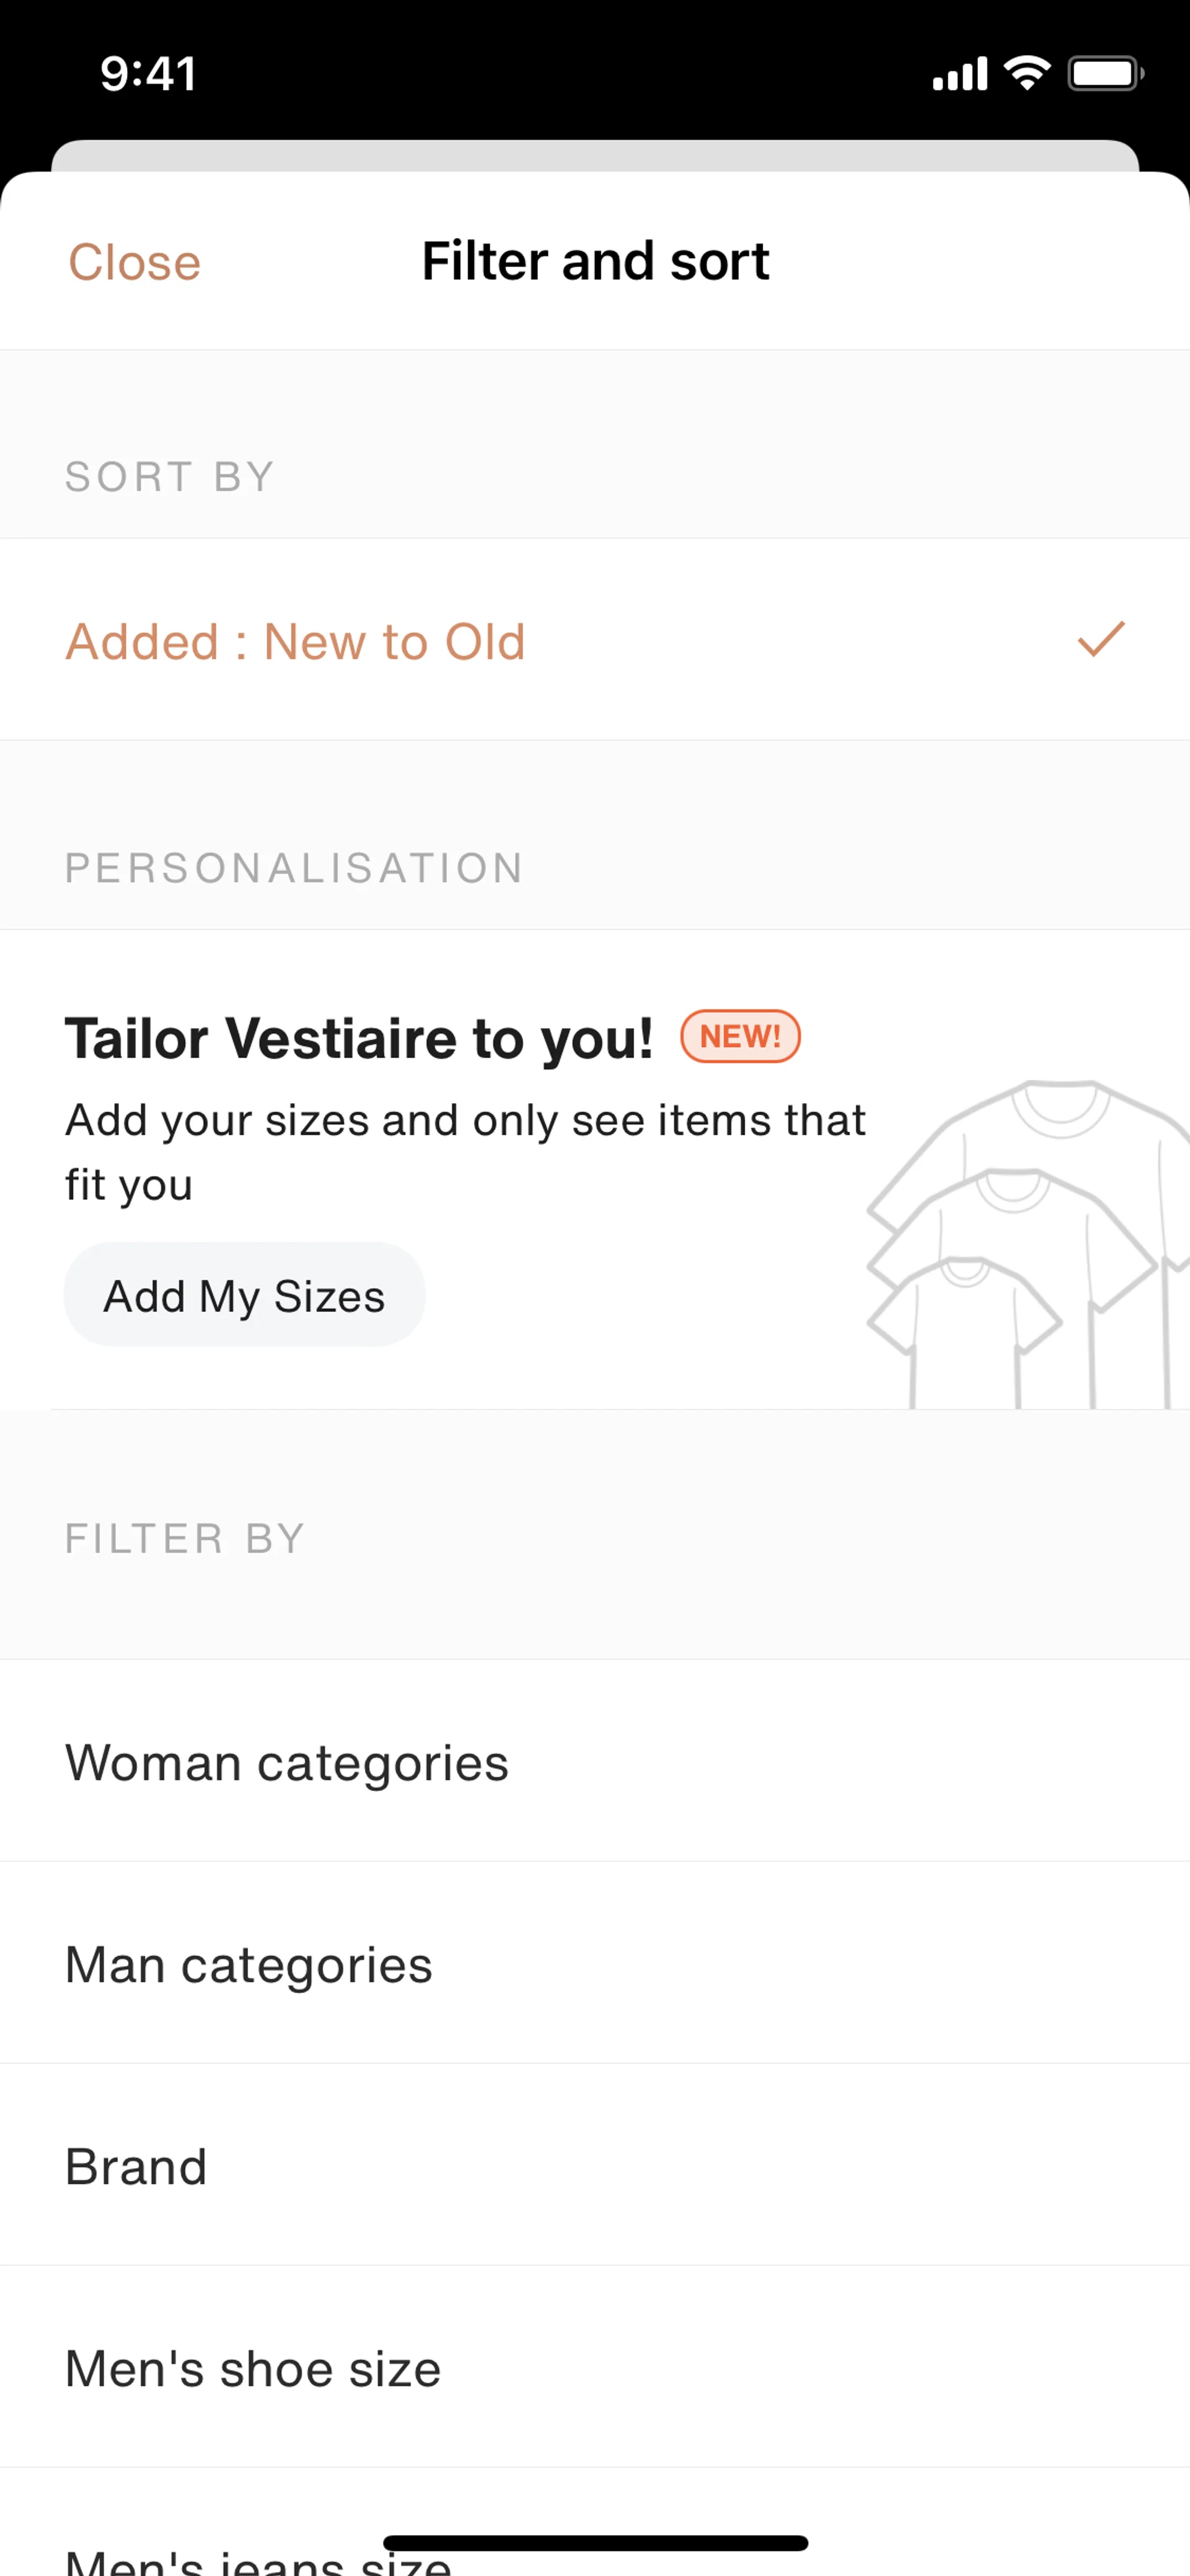The height and width of the screenshot is (2576, 1190).
Task: Tap the checkmark next to New to Old
Action: 1100,640
